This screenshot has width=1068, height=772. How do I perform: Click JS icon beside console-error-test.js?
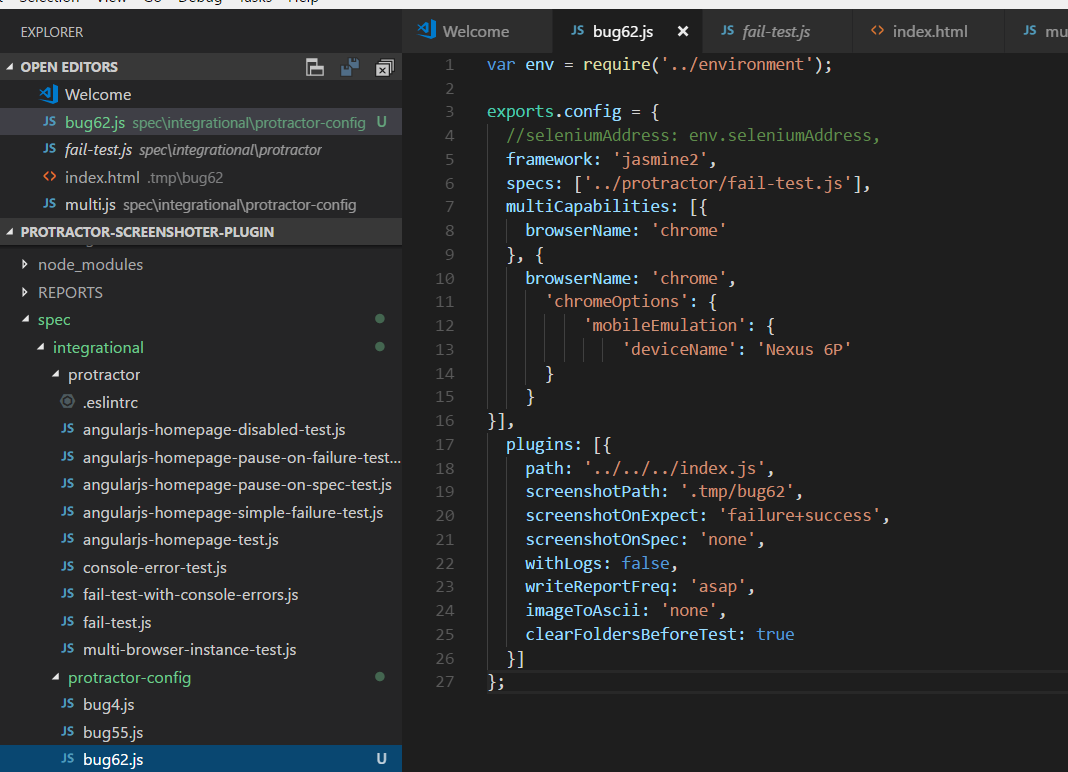coord(67,566)
